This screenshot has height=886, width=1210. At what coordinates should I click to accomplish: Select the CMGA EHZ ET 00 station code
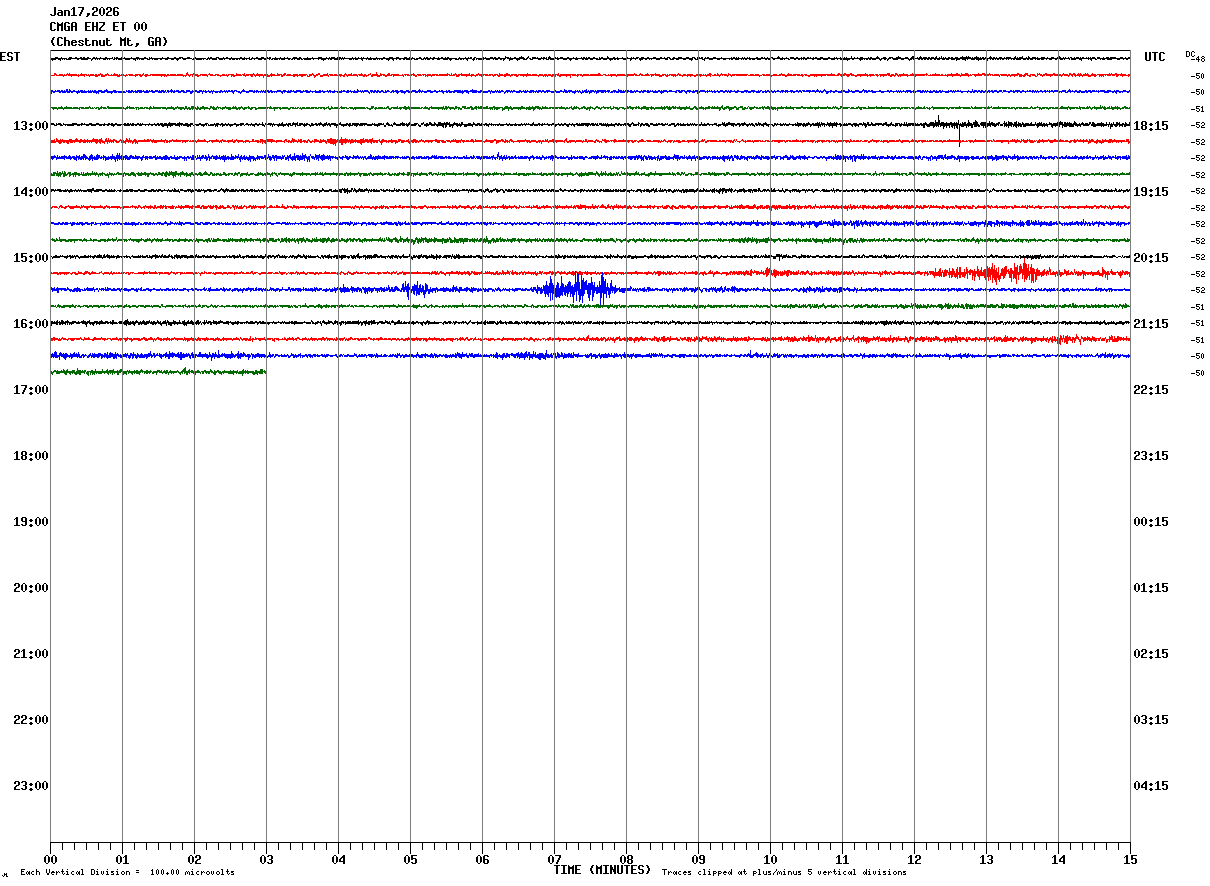click(x=98, y=27)
